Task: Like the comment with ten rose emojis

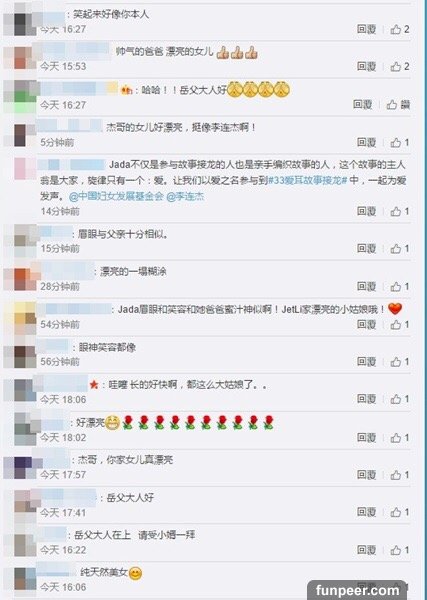Action: click(399, 437)
